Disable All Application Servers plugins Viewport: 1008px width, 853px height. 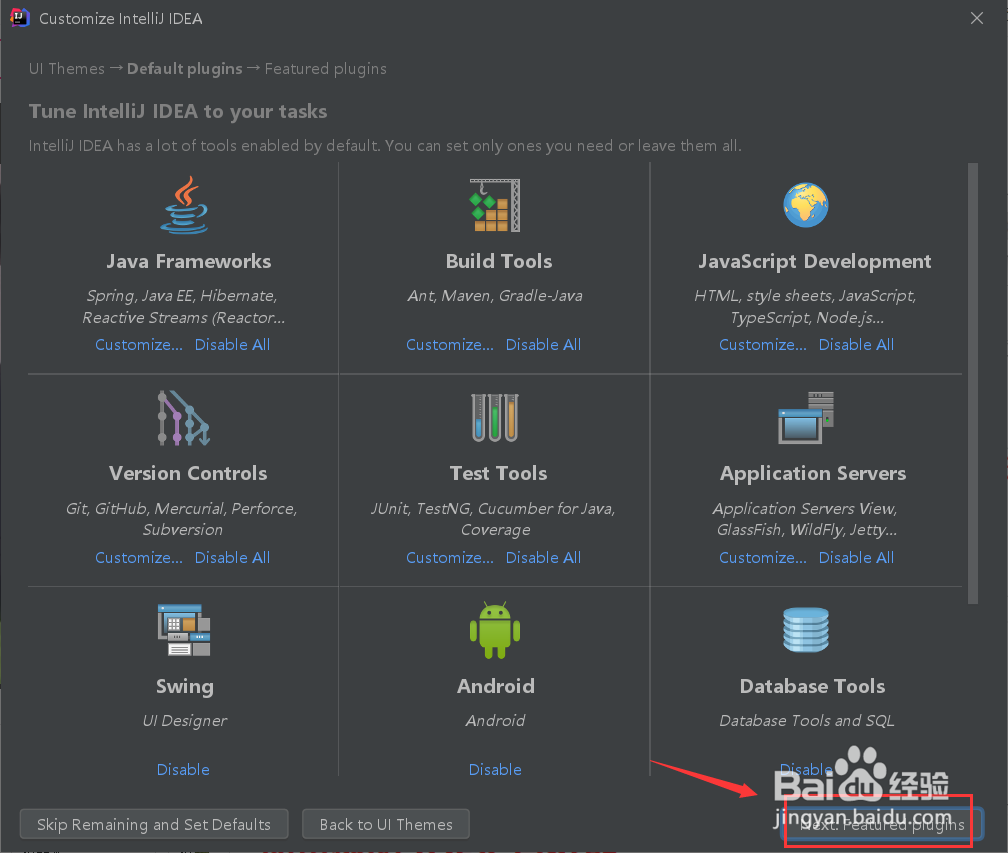tap(856, 557)
